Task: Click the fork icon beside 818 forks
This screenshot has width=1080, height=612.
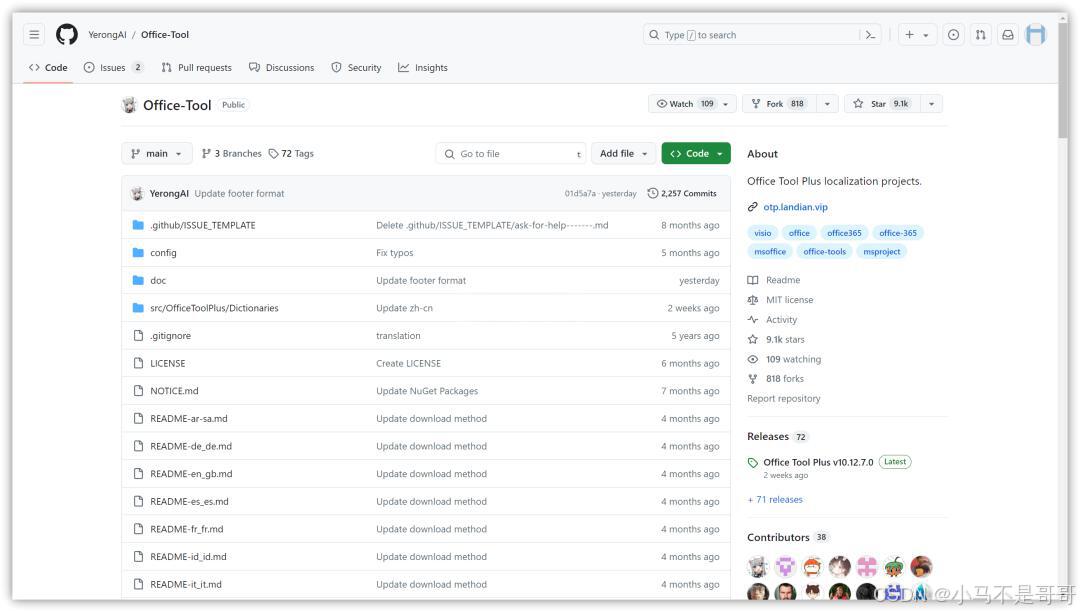Action: (753, 379)
